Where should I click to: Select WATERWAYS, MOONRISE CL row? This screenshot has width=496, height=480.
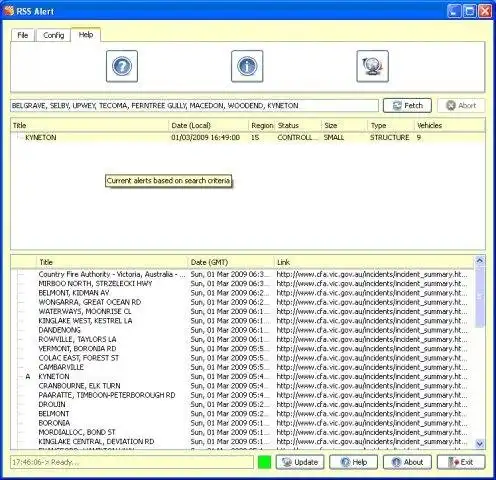pyautogui.click(x=242, y=312)
